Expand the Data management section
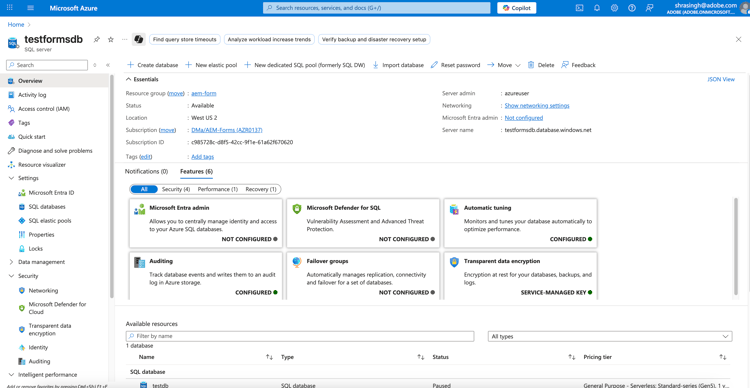This screenshot has width=750, height=388. [x=11, y=262]
